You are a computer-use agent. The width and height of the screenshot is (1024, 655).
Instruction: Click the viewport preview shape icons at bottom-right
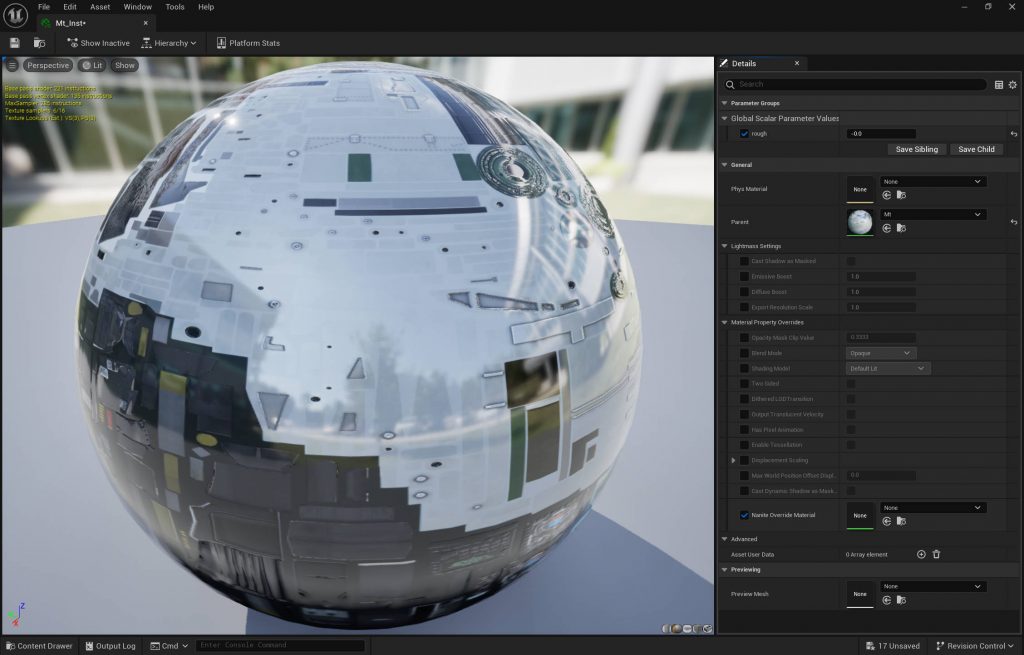click(687, 629)
